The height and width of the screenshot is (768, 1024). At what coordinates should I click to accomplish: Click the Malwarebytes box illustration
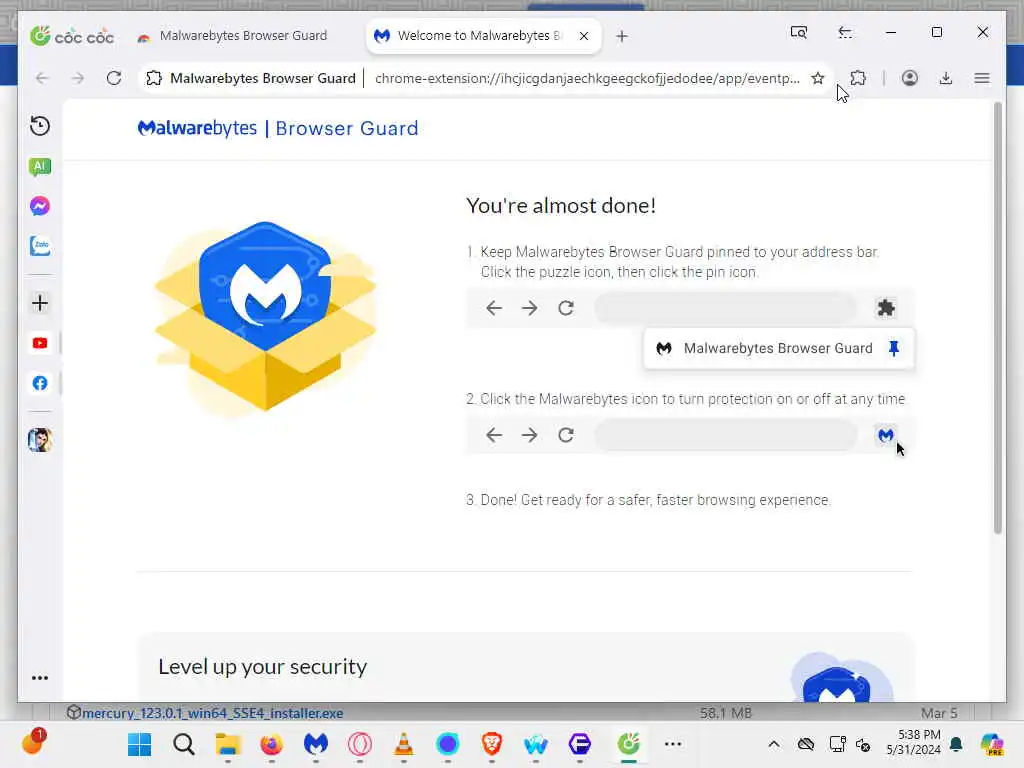pyautogui.click(x=265, y=317)
